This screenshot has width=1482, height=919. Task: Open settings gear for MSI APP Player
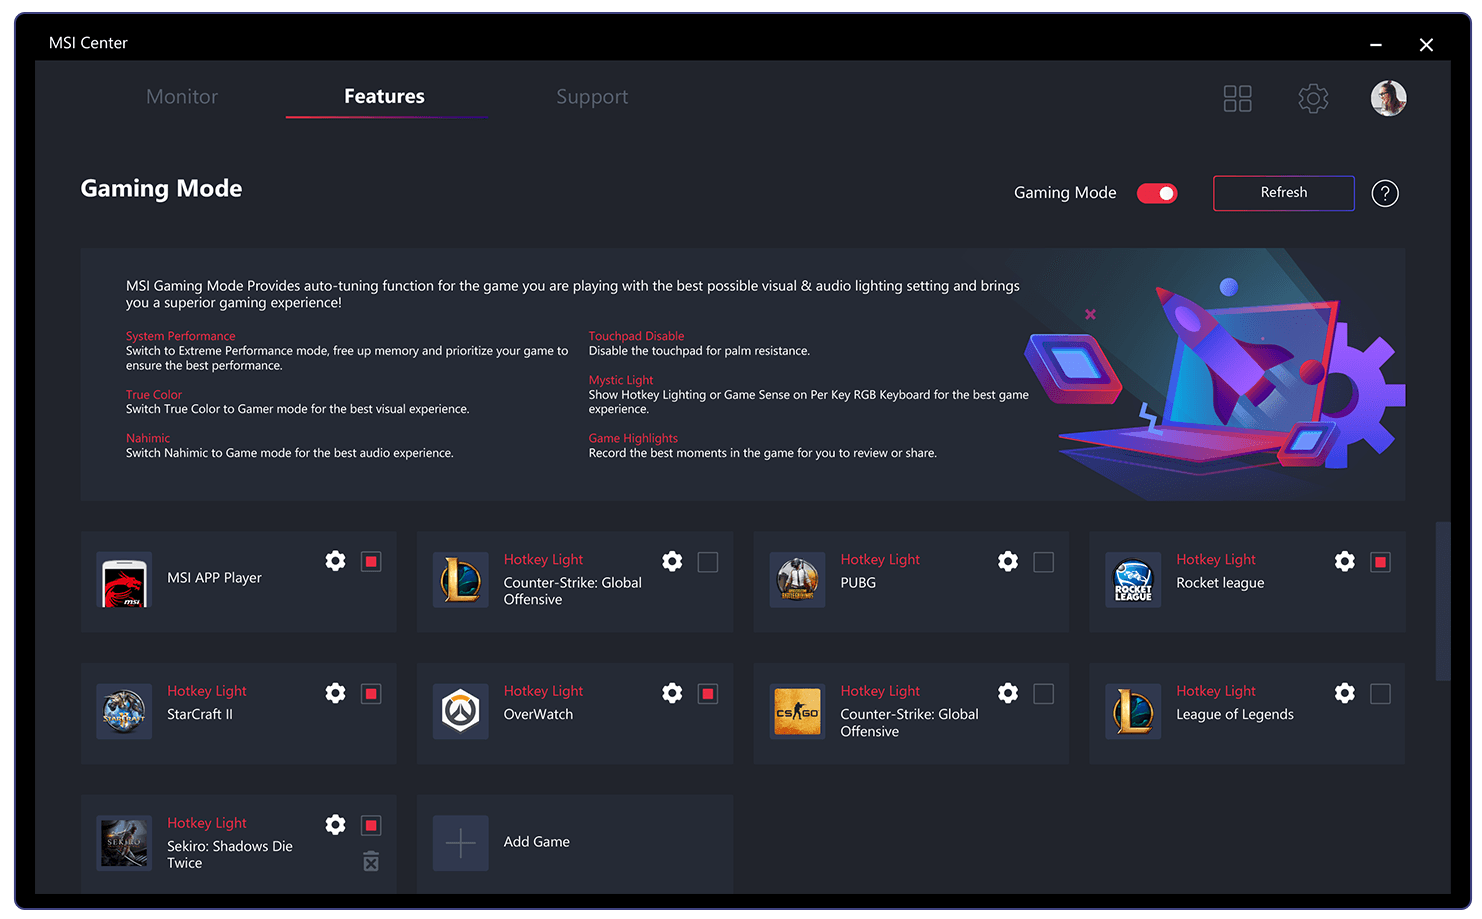point(335,561)
